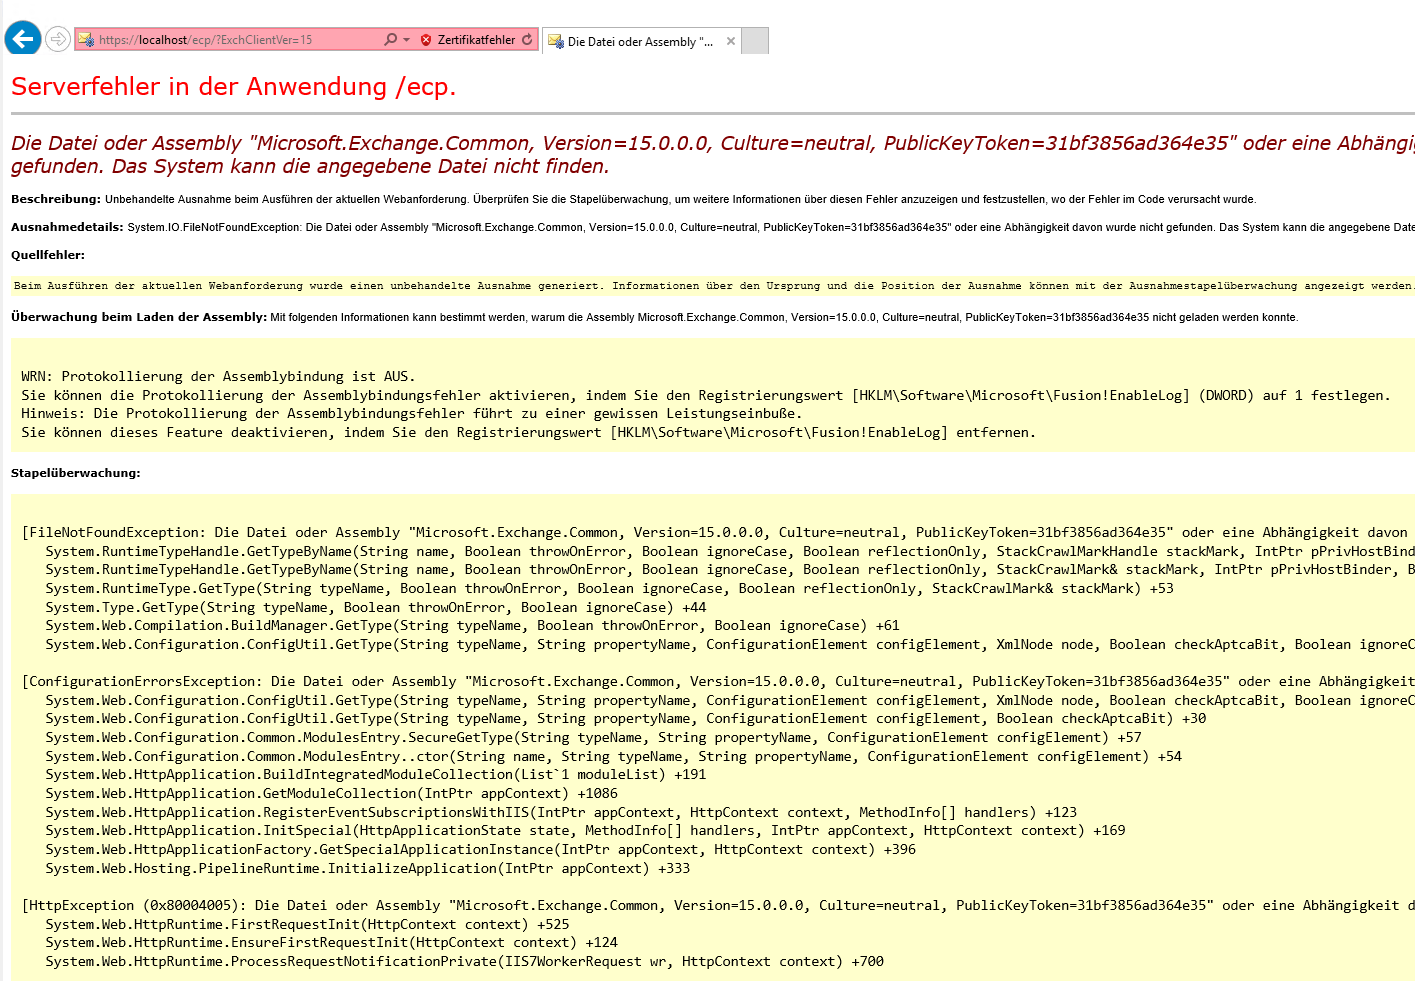Click the 'Sie können dieses Feature deaktivieren' line
The image size is (1415, 981).
(528, 432)
